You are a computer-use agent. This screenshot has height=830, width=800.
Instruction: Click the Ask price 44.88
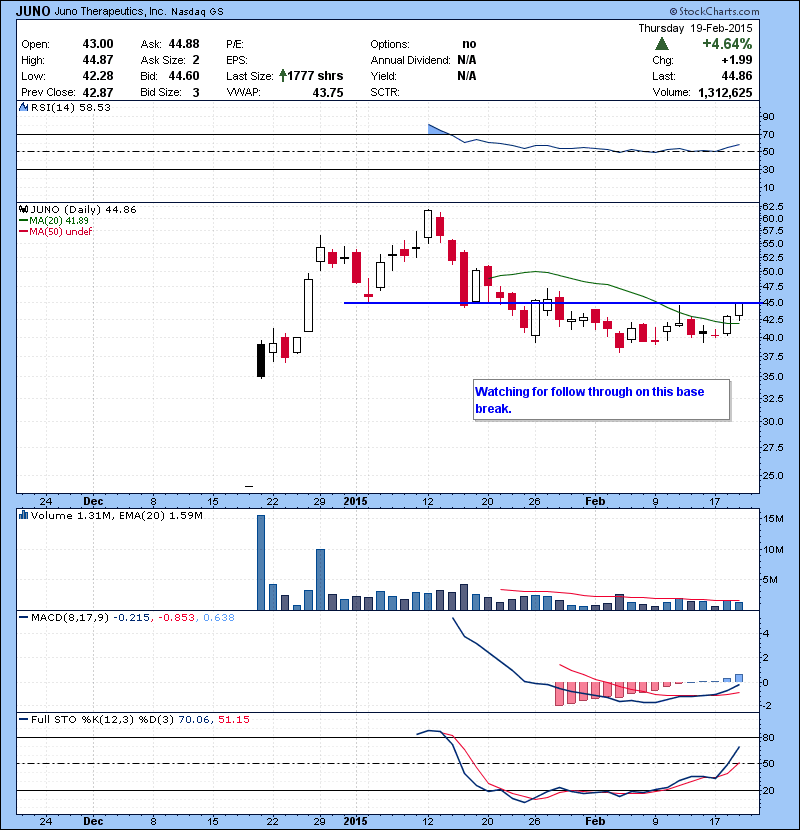[184, 44]
